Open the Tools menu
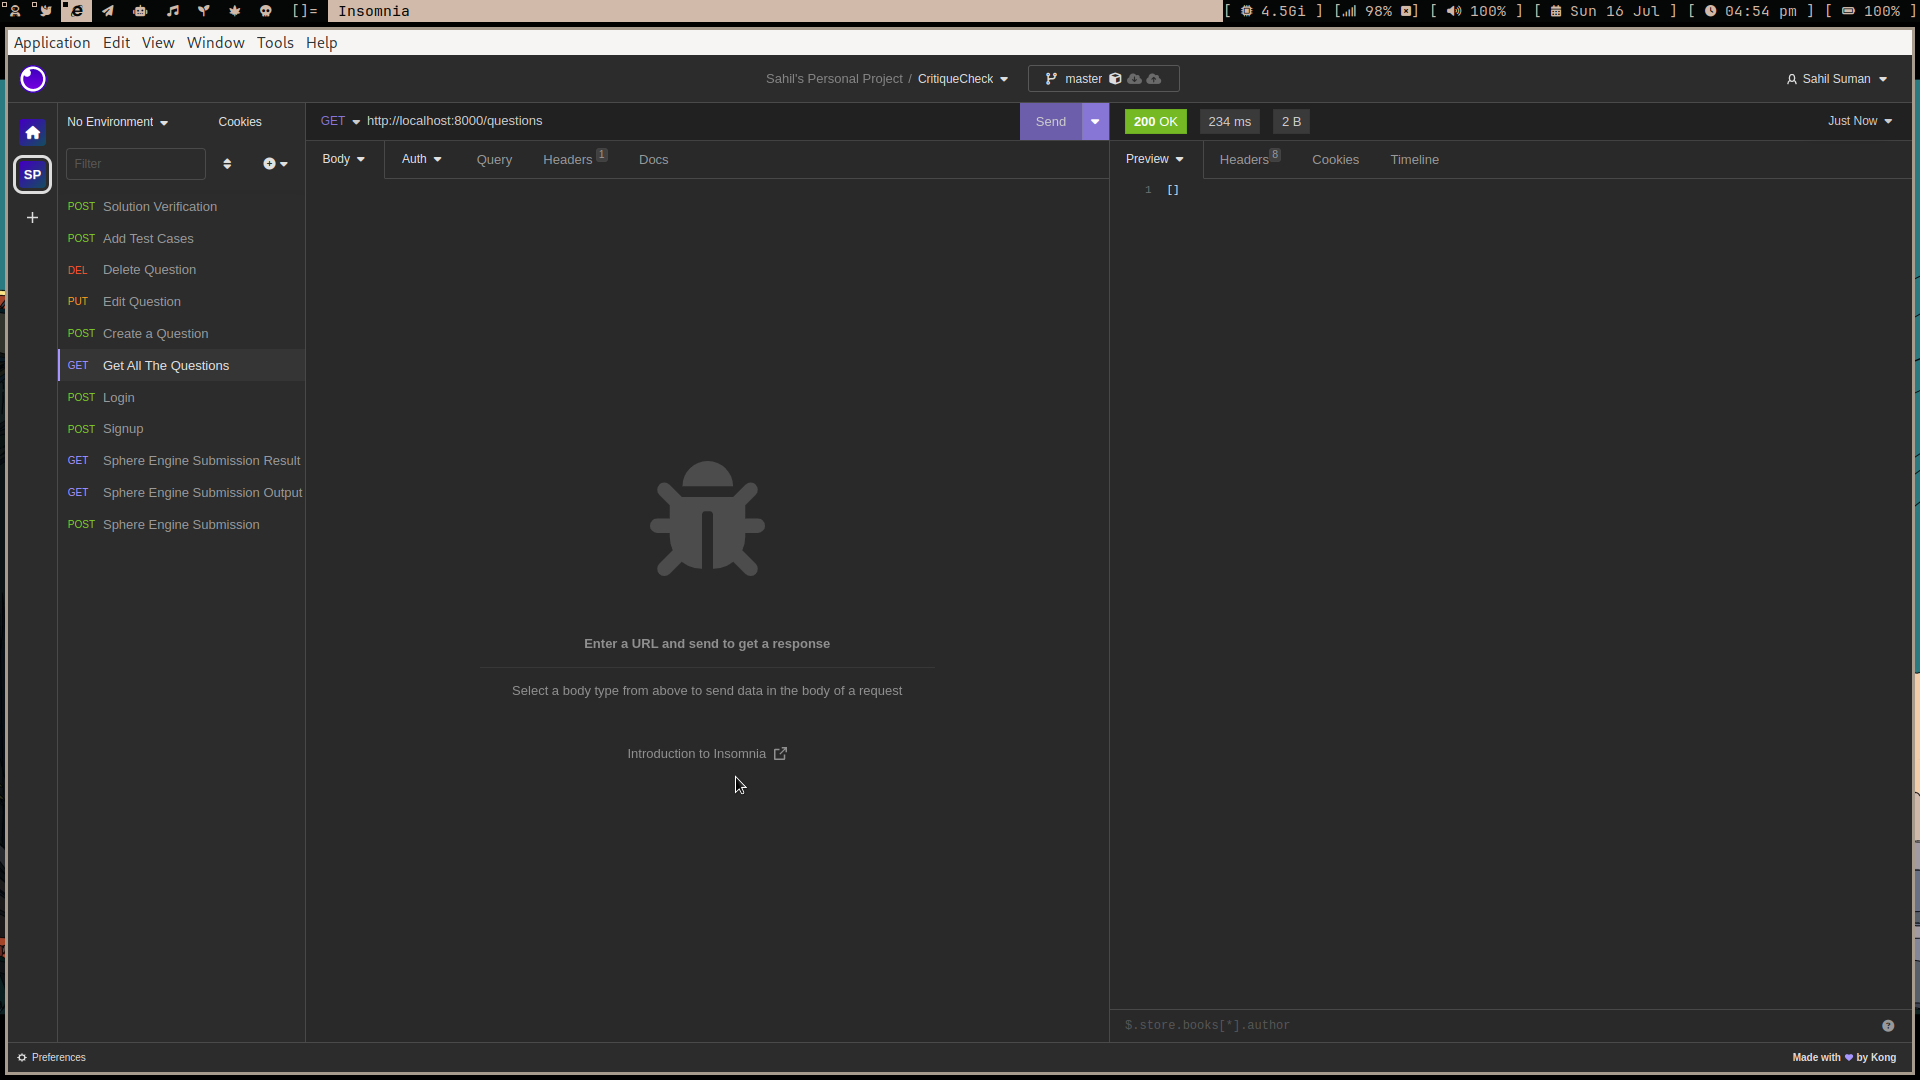 (274, 42)
